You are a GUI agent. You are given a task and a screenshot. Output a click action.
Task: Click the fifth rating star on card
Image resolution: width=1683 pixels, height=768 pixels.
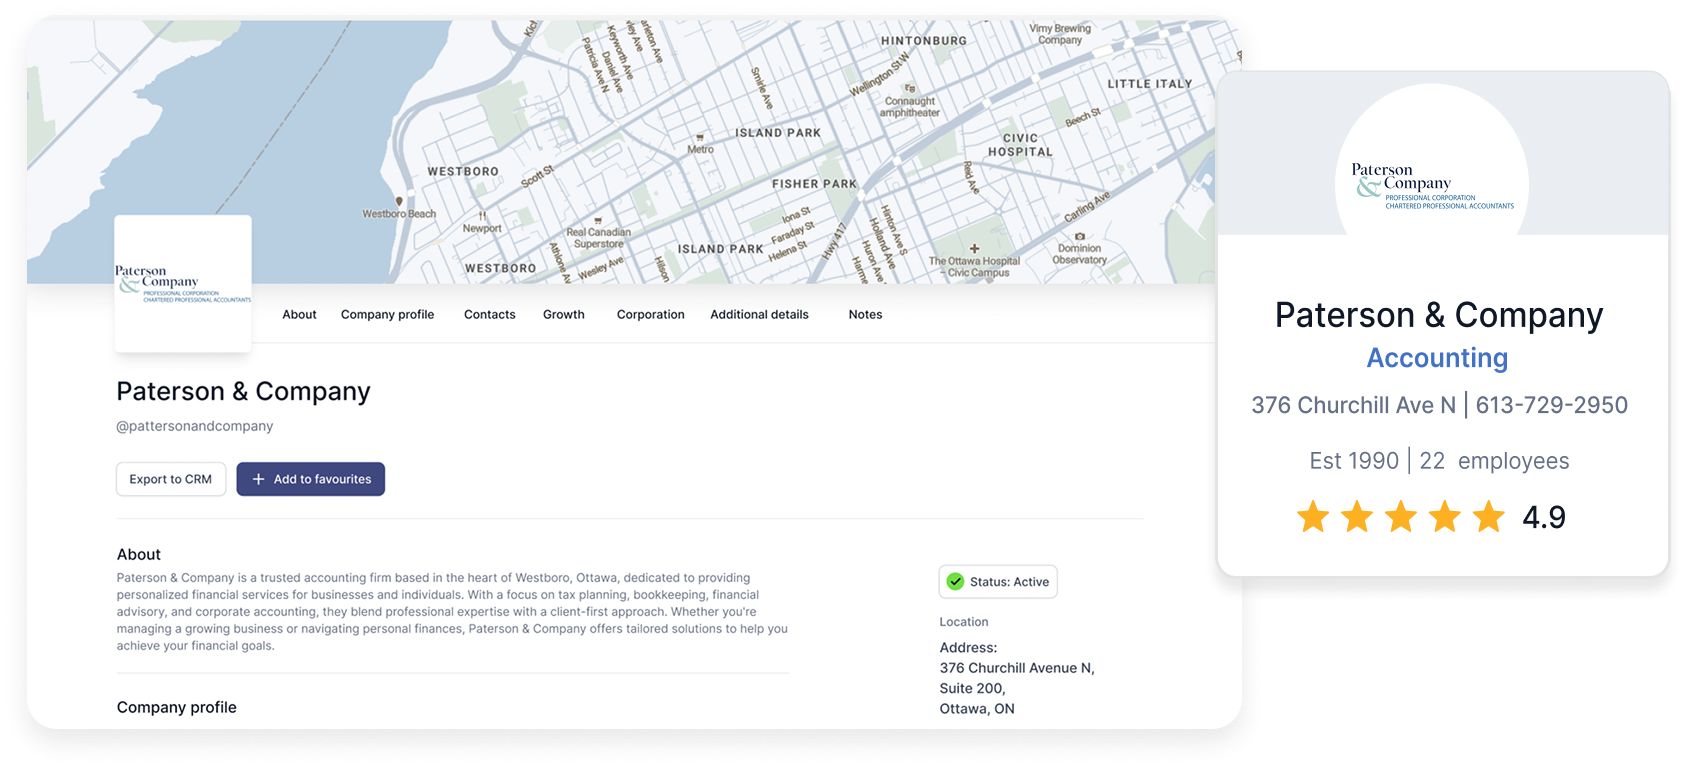pyautogui.click(x=1489, y=517)
